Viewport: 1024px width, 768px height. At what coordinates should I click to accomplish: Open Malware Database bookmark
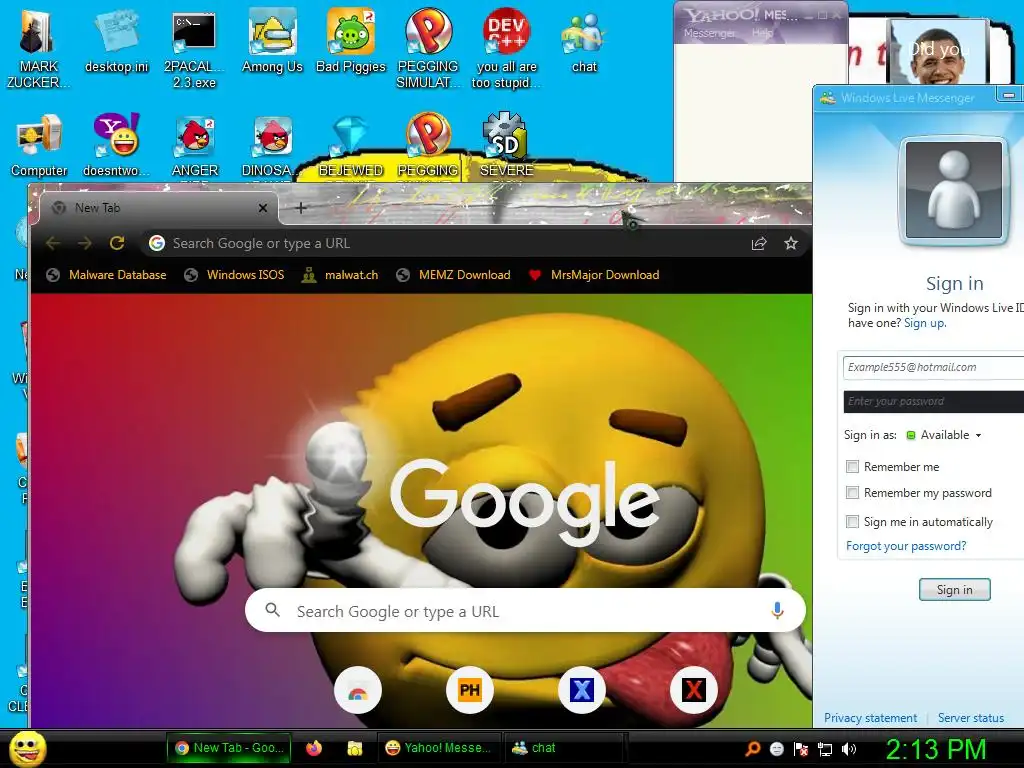[x=106, y=275]
